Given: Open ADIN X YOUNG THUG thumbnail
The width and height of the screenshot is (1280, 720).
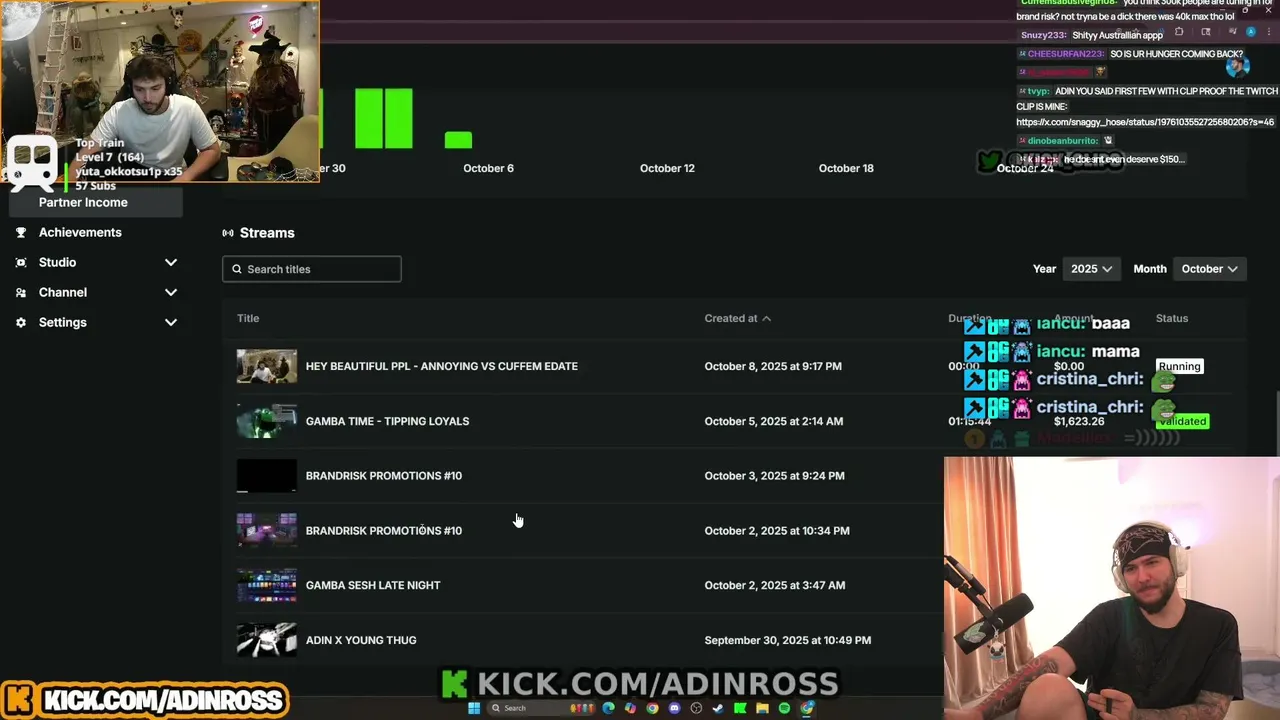Looking at the screenshot, I should pos(267,640).
